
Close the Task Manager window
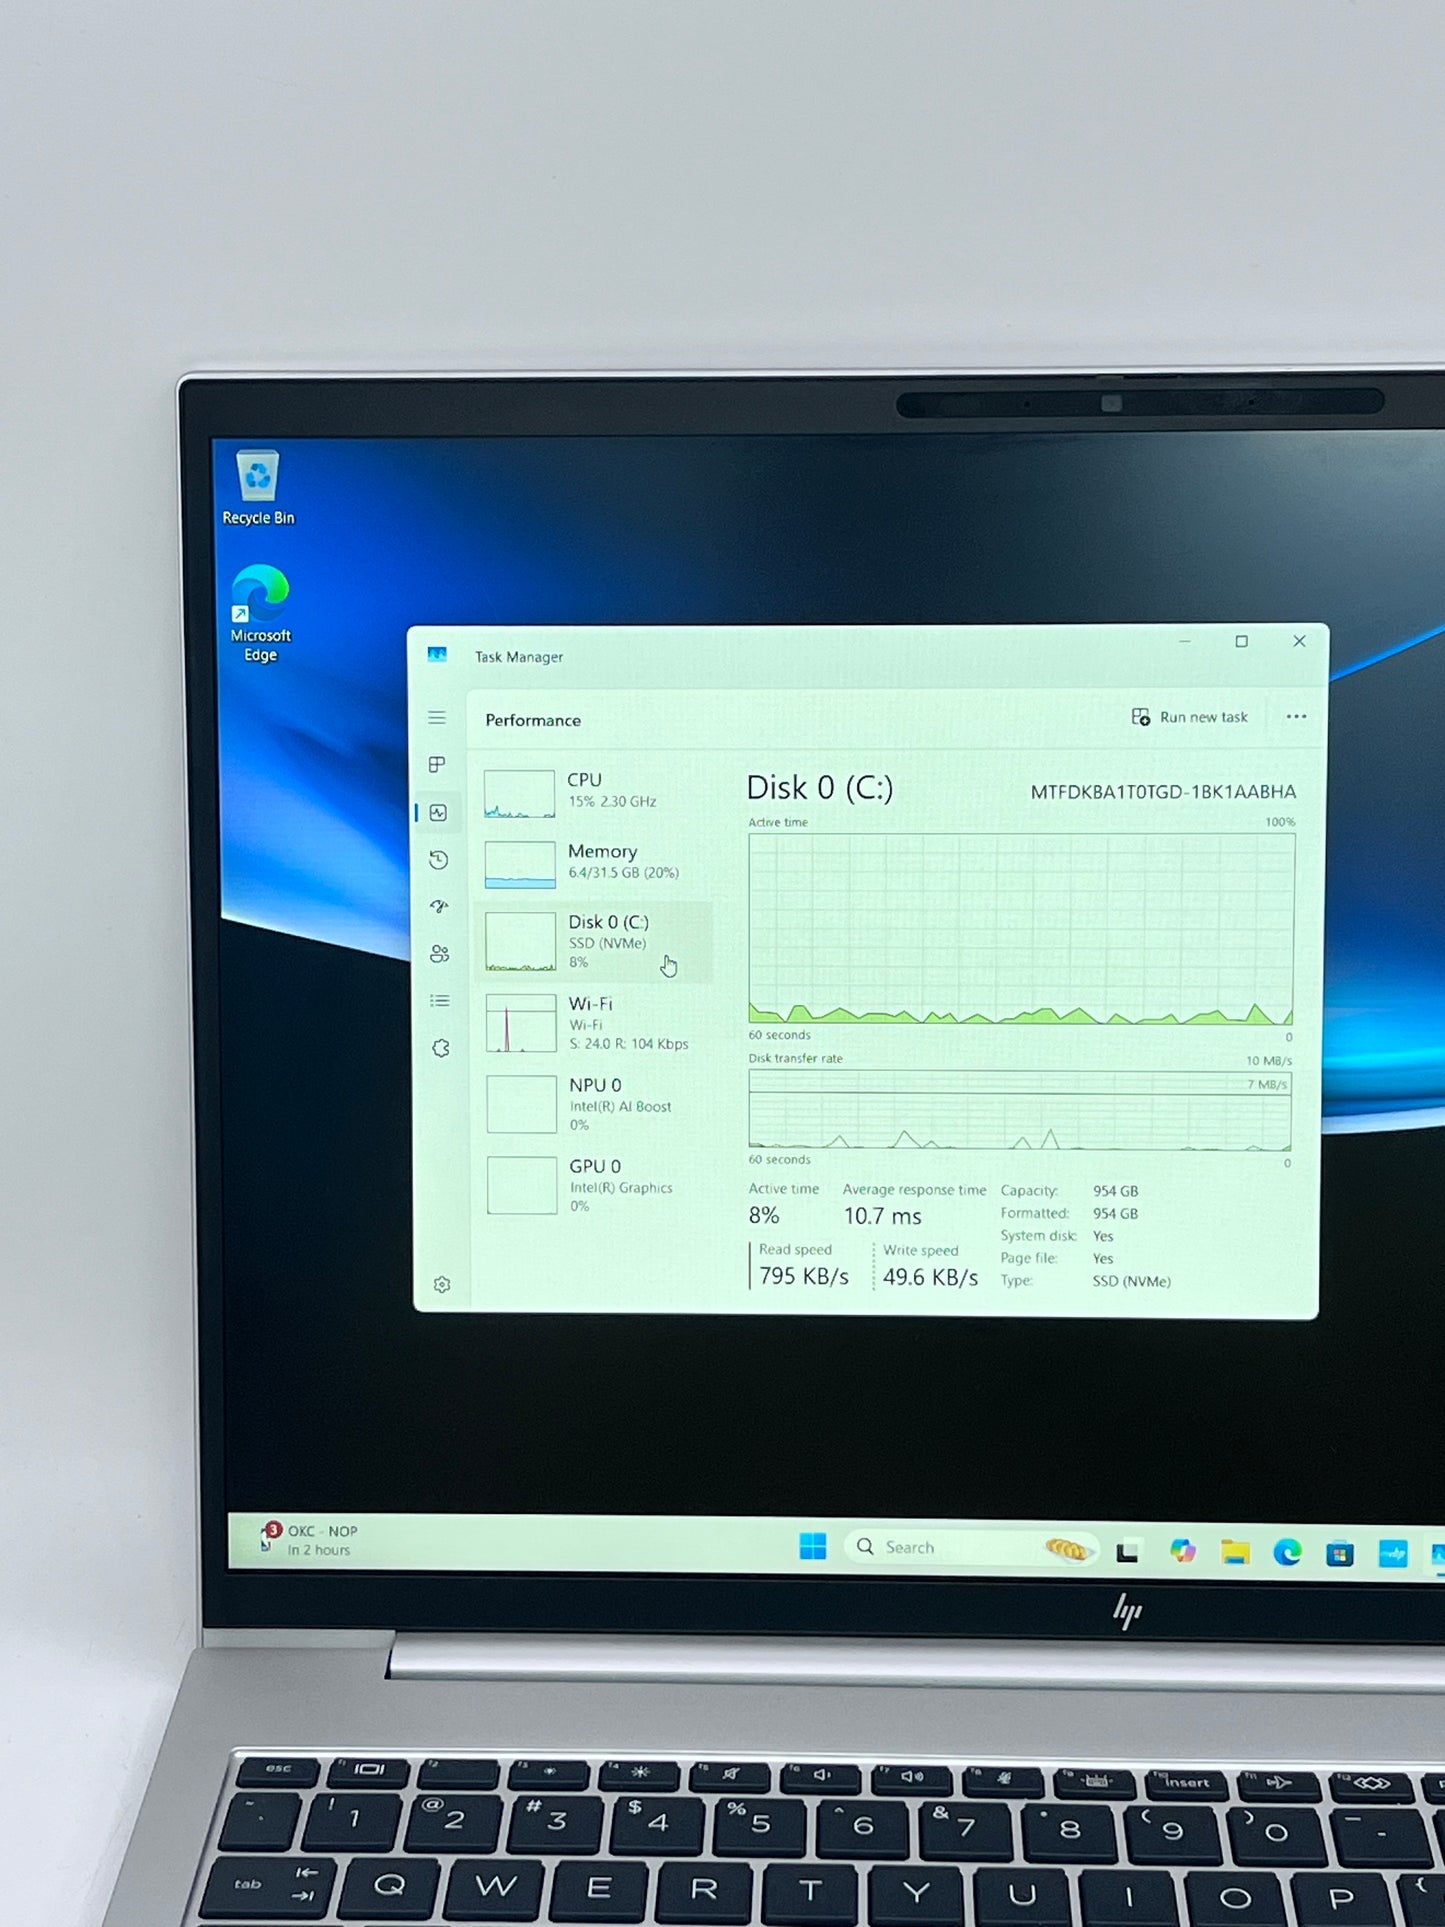[x=1299, y=641]
